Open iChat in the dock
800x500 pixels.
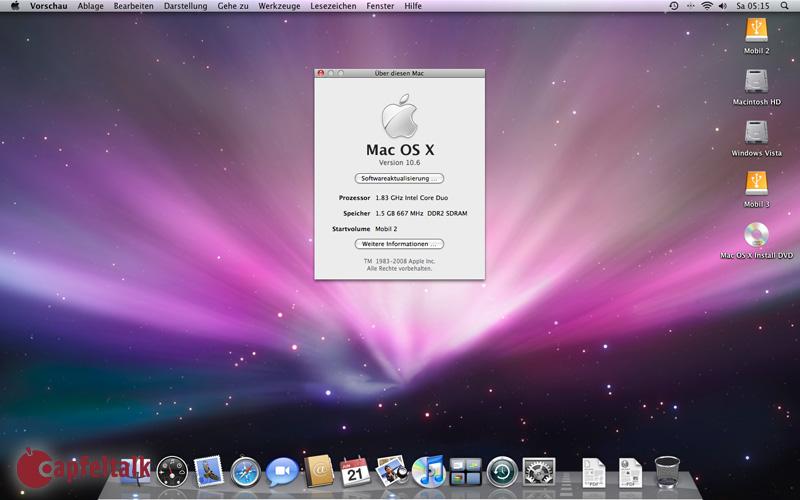(282, 471)
